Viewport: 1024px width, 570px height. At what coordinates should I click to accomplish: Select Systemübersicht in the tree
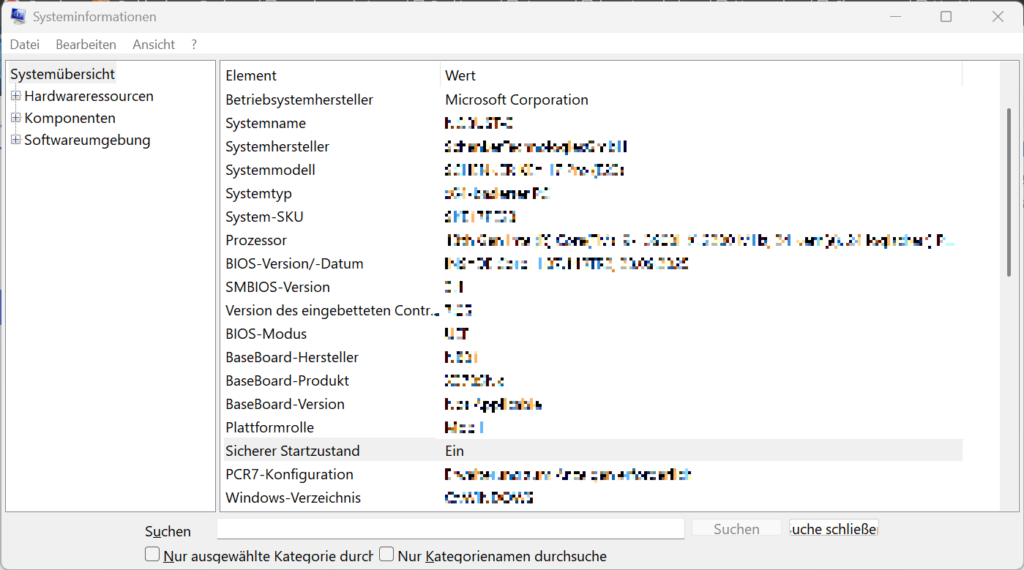click(62, 74)
